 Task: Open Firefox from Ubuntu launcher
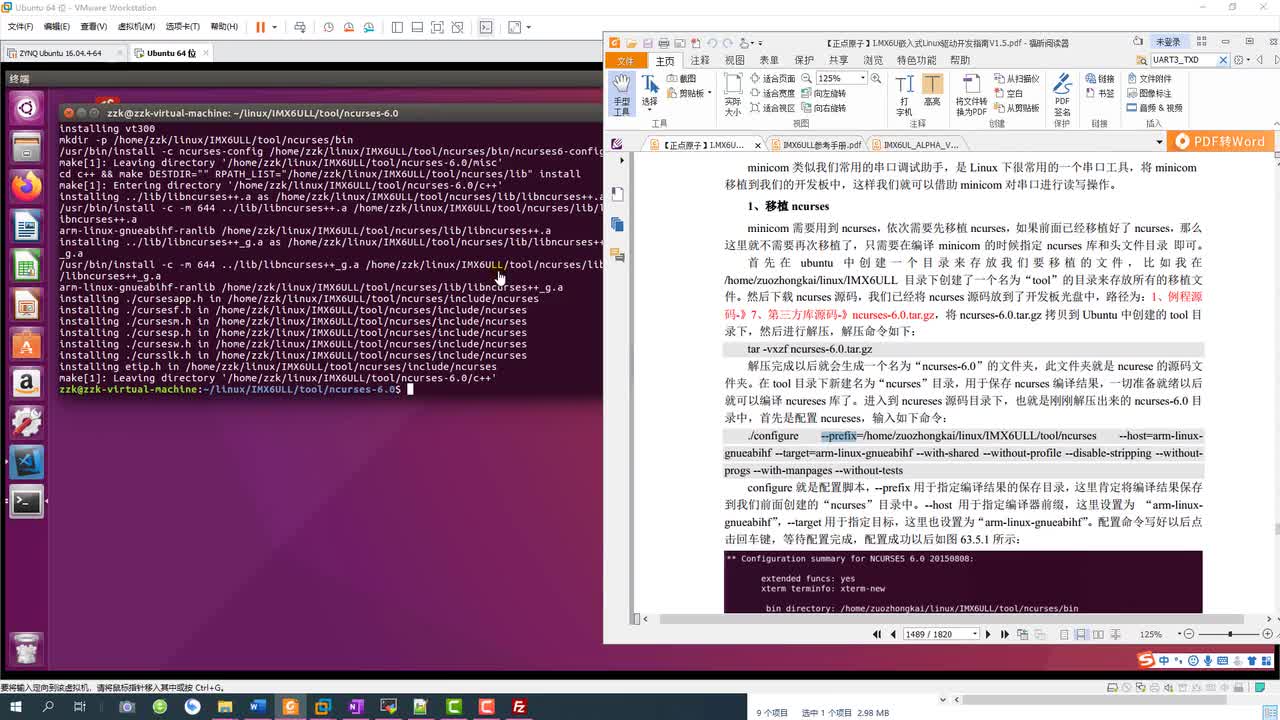(x=26, y=185)
